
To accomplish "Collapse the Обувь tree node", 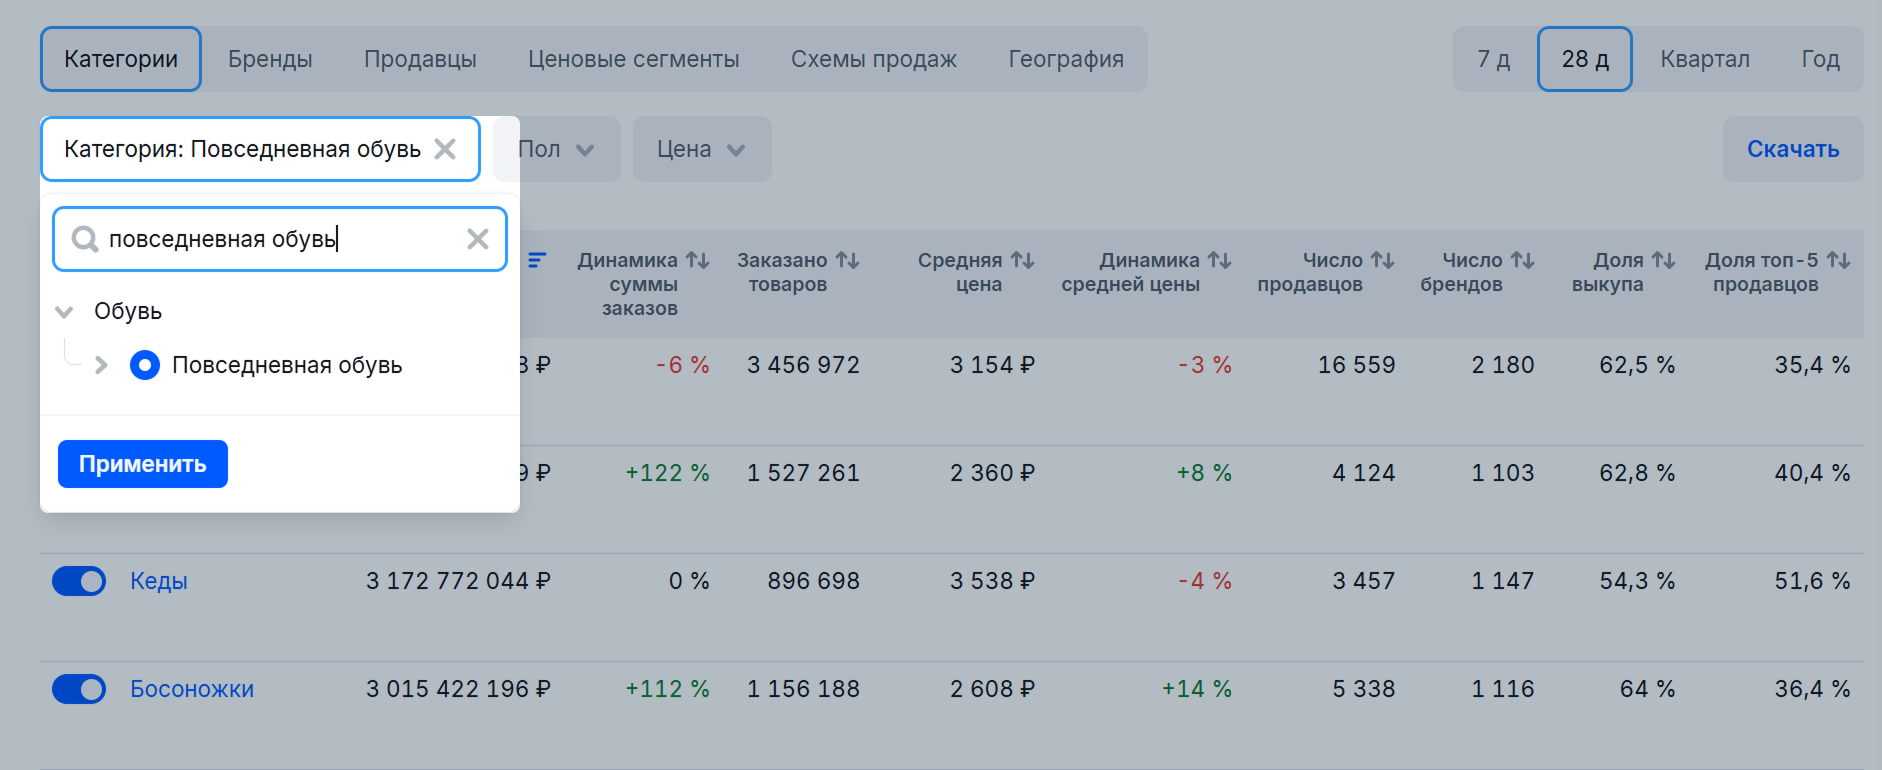I will pos(64,312).
